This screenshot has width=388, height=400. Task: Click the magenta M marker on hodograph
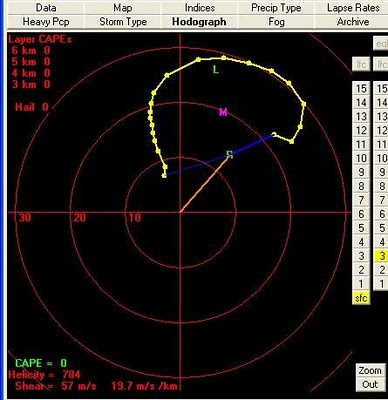(223, 112)
